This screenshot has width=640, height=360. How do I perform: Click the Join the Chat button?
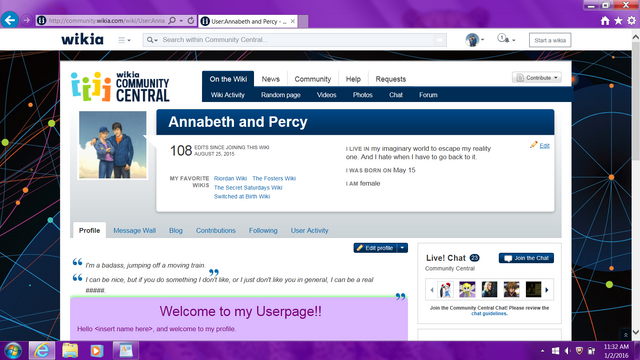click(x=526, y=258)
